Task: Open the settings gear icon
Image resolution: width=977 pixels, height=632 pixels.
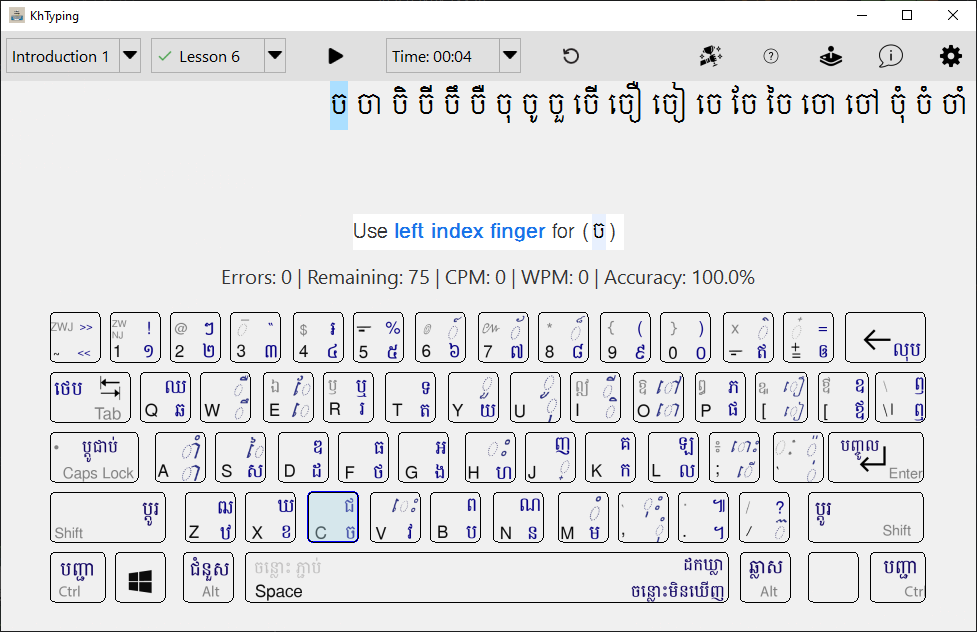Action: 949,56
